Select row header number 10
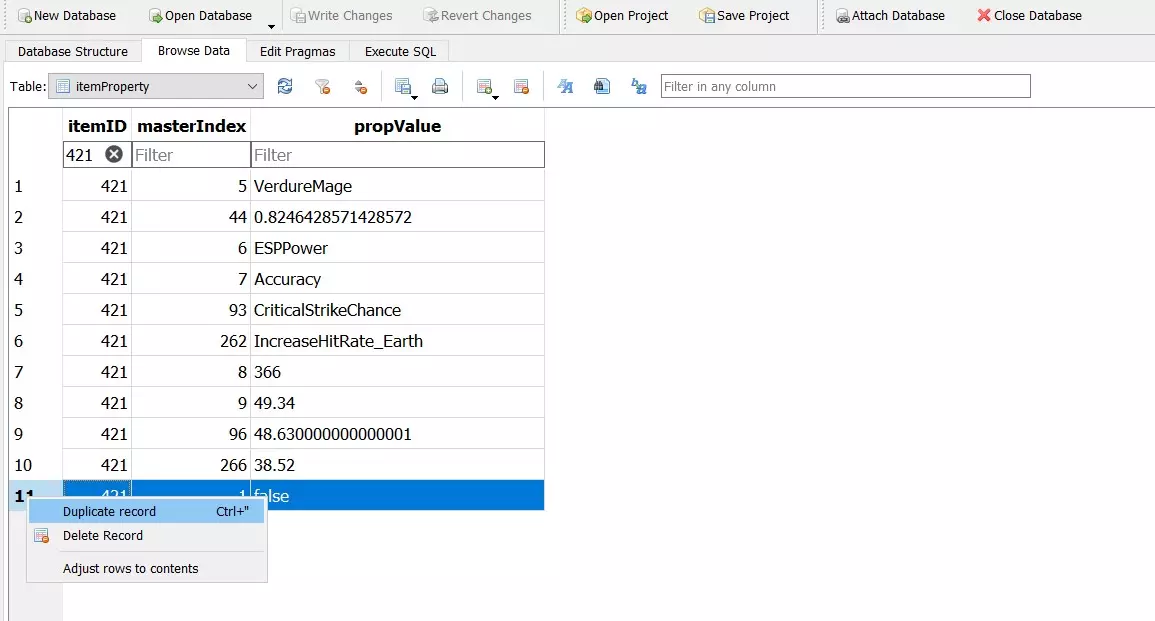 point(35,465)
